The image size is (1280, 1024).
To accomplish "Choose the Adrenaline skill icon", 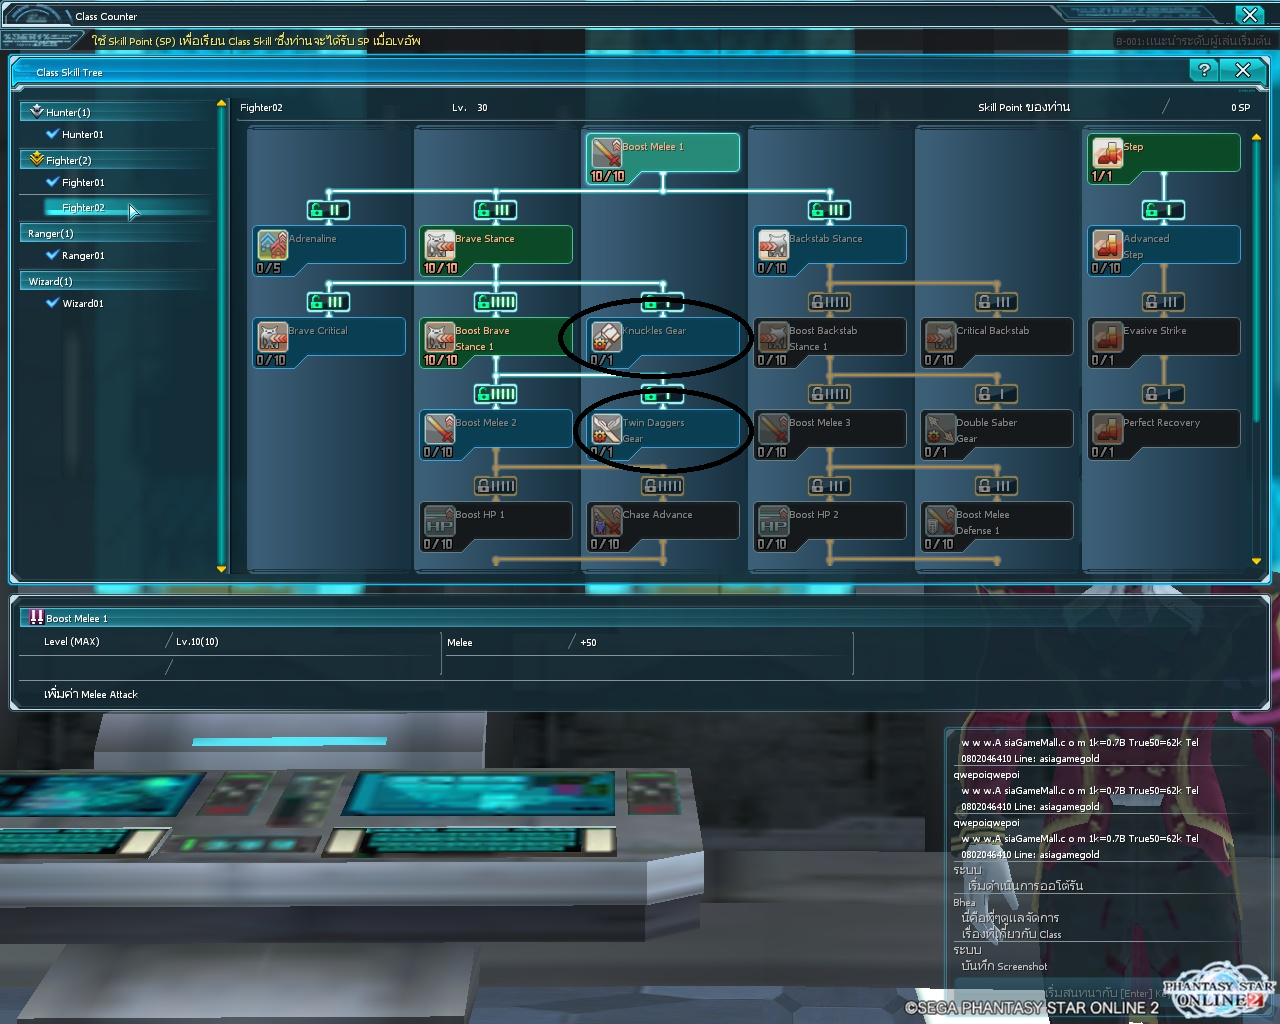I will [273, 244].
